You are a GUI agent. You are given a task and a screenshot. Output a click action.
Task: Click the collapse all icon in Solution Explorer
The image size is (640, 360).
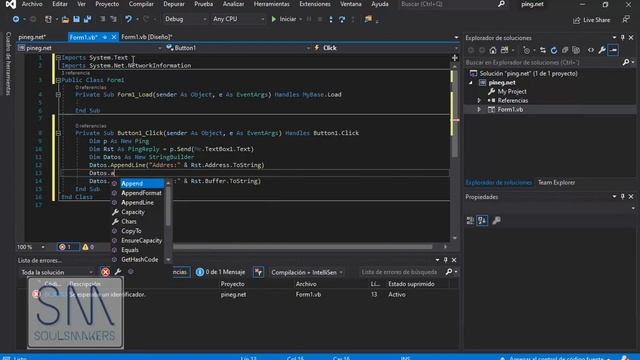click(565, 50)
